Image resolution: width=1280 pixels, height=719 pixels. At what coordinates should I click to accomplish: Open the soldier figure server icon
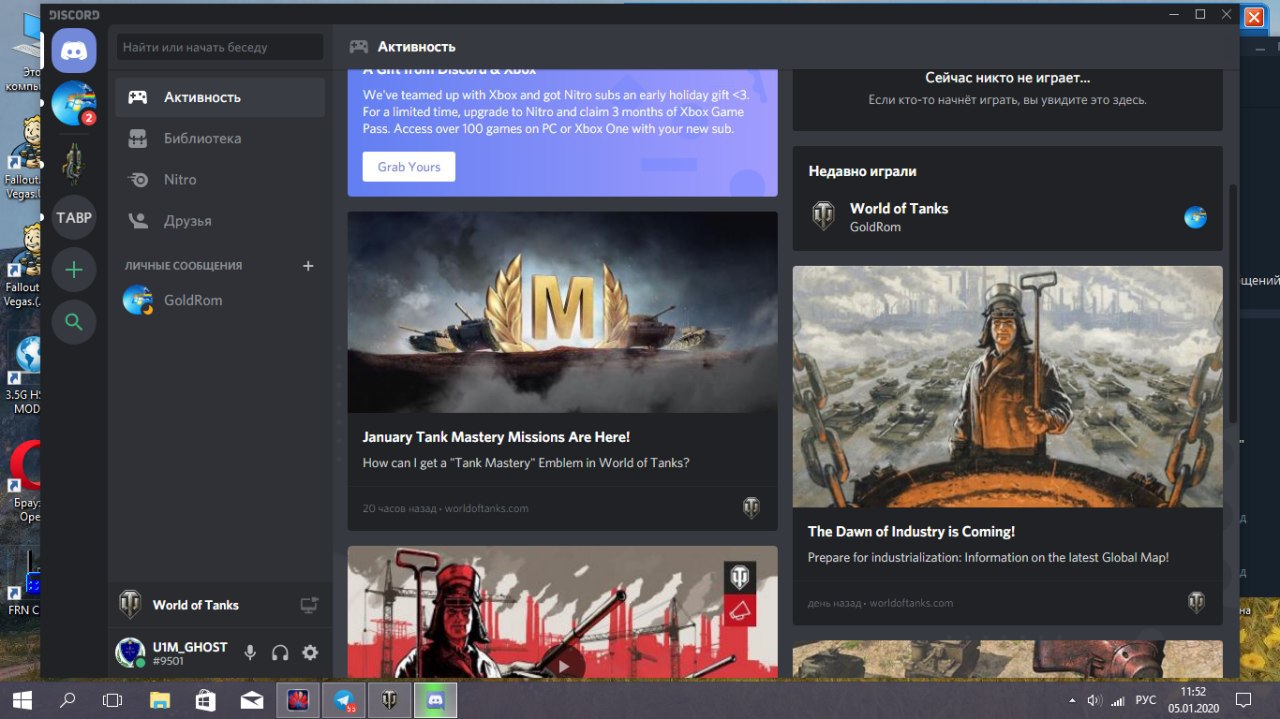(74, 164)
